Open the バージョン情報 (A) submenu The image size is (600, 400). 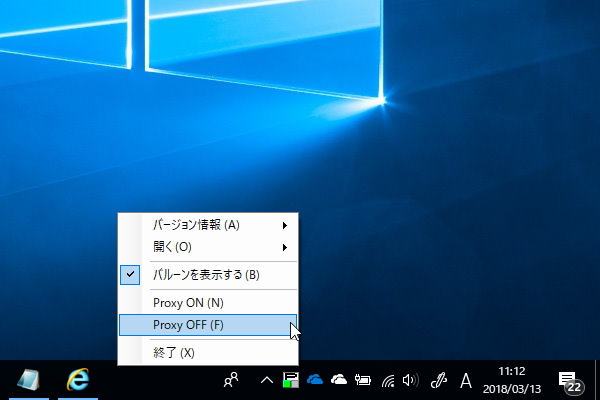click(208, 225)
